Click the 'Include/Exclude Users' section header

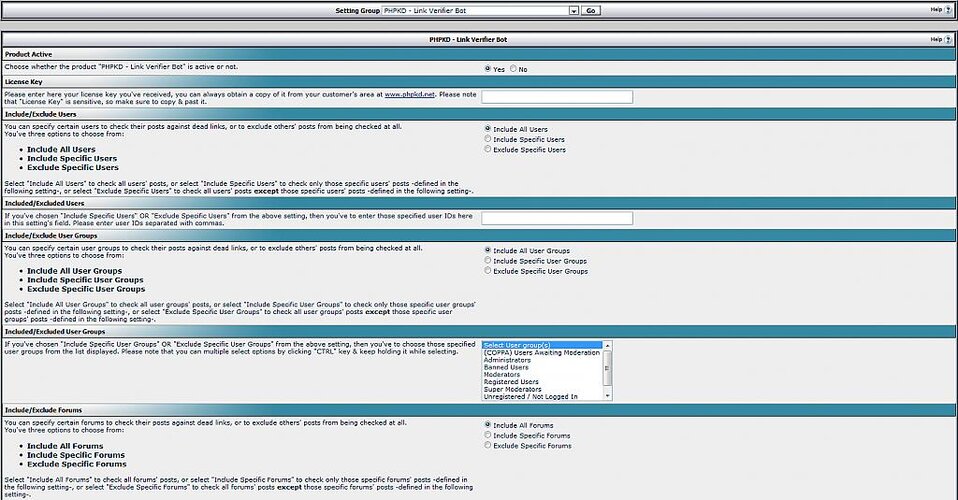tap(479, 114)
